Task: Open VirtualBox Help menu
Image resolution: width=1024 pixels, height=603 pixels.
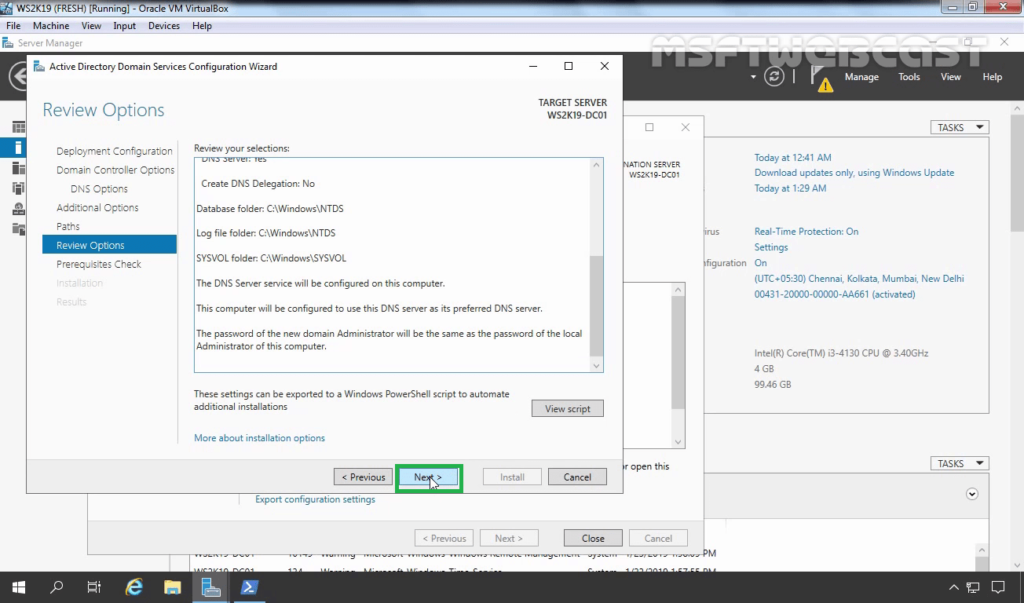Action: tap(202, 26)
